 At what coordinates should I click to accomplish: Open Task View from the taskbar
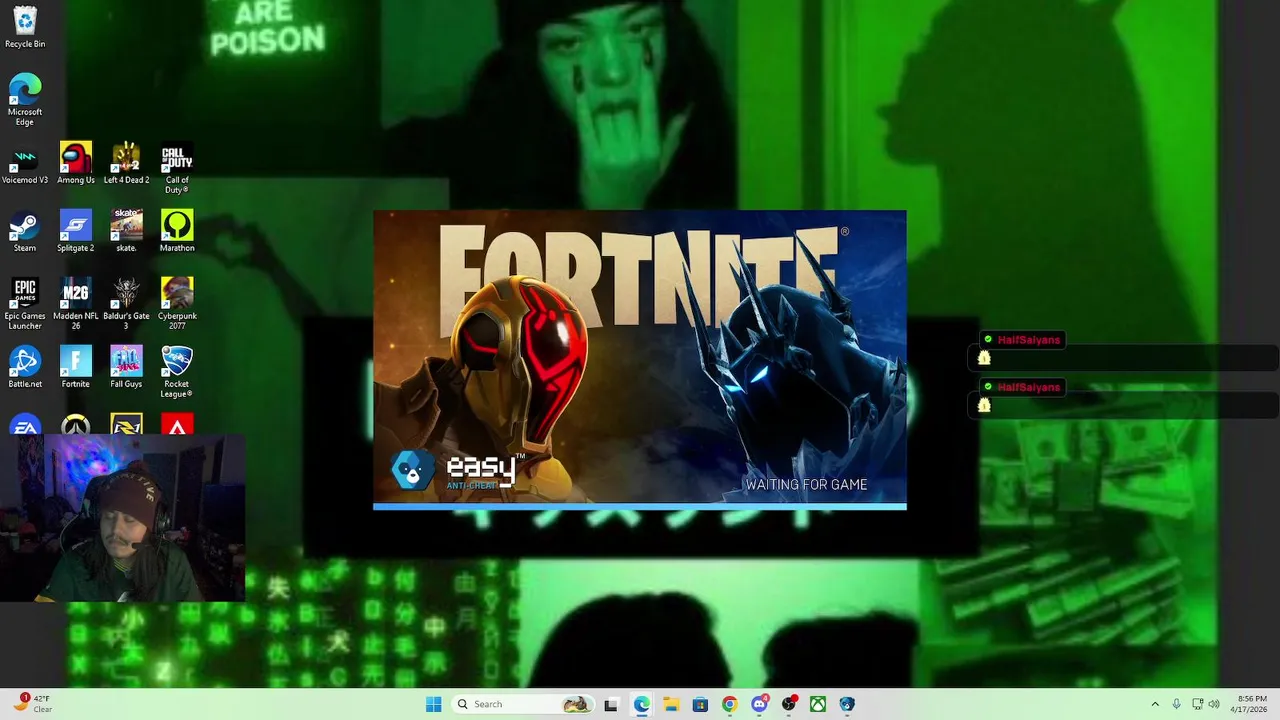pos(611,704)
